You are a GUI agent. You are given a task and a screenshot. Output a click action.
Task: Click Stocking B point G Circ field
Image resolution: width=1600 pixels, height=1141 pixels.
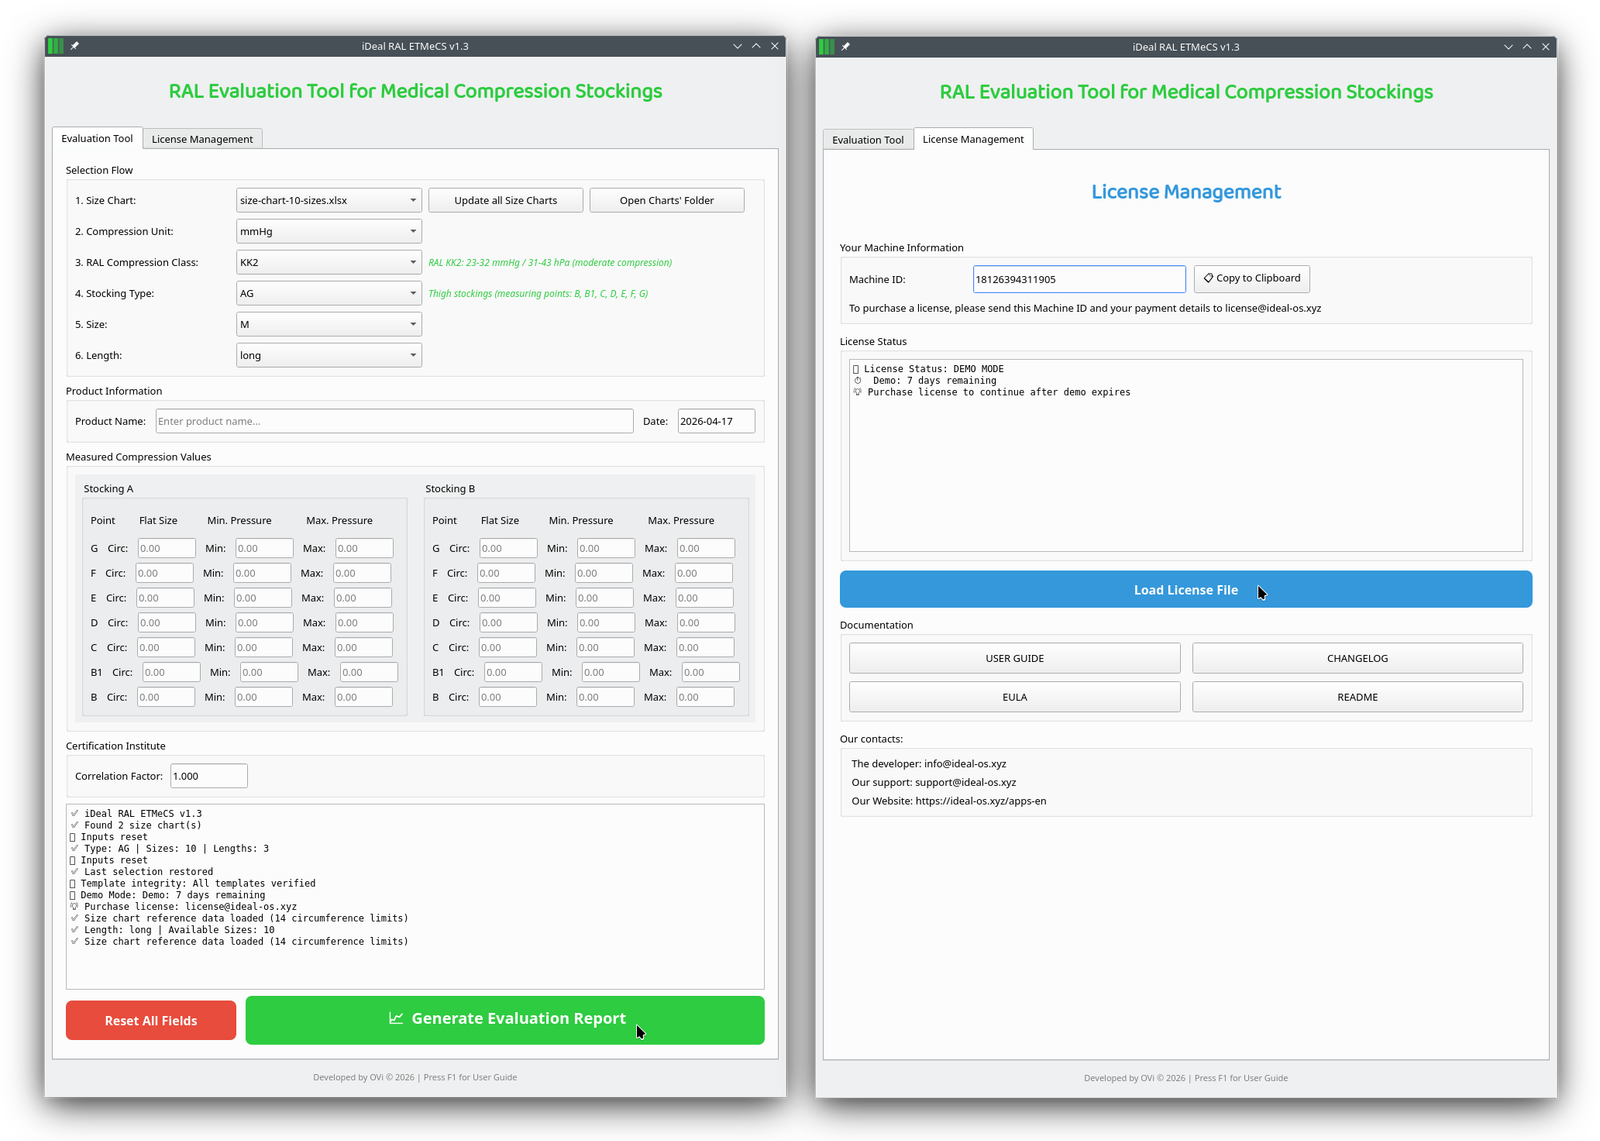tap(508, 548)
